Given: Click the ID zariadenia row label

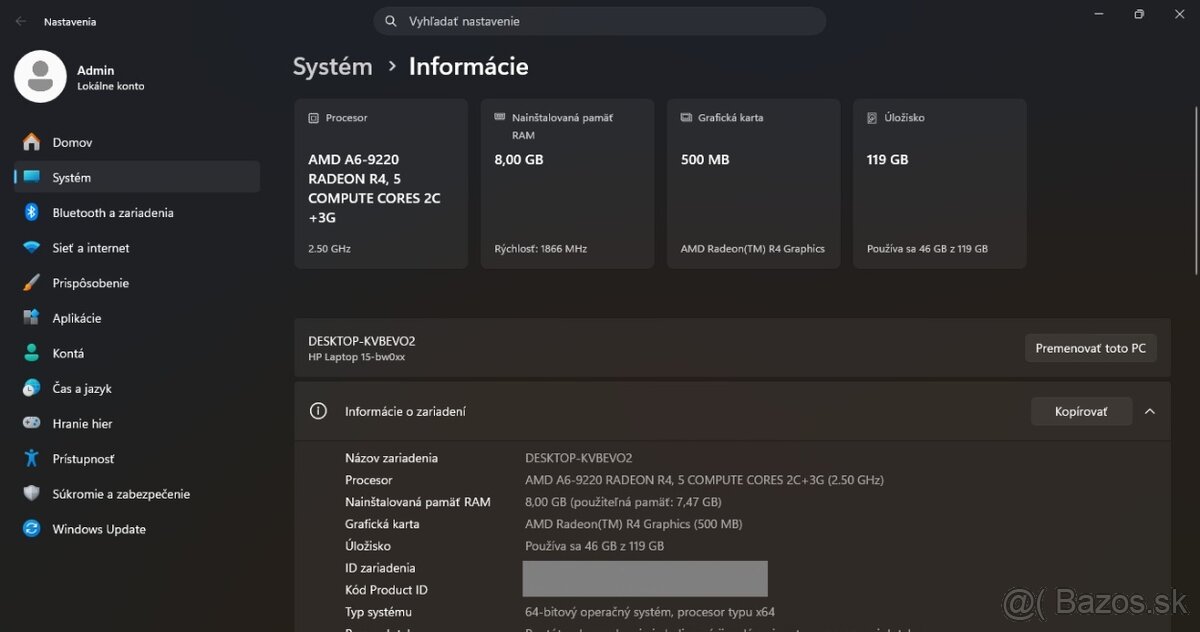Looking at the screenshot, I should [x=380, y=568].
